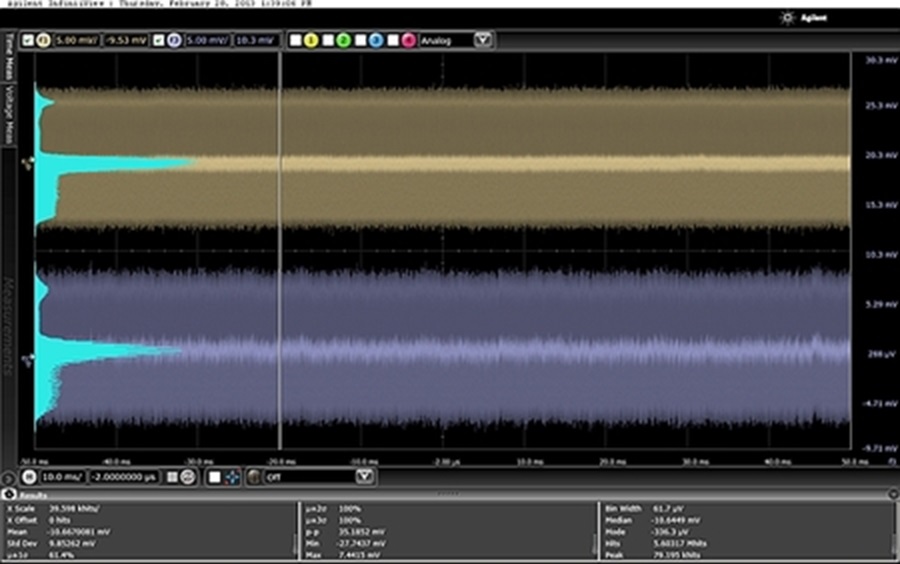
Task: Click the f1 function icon
Action: (x=44, y=41)
